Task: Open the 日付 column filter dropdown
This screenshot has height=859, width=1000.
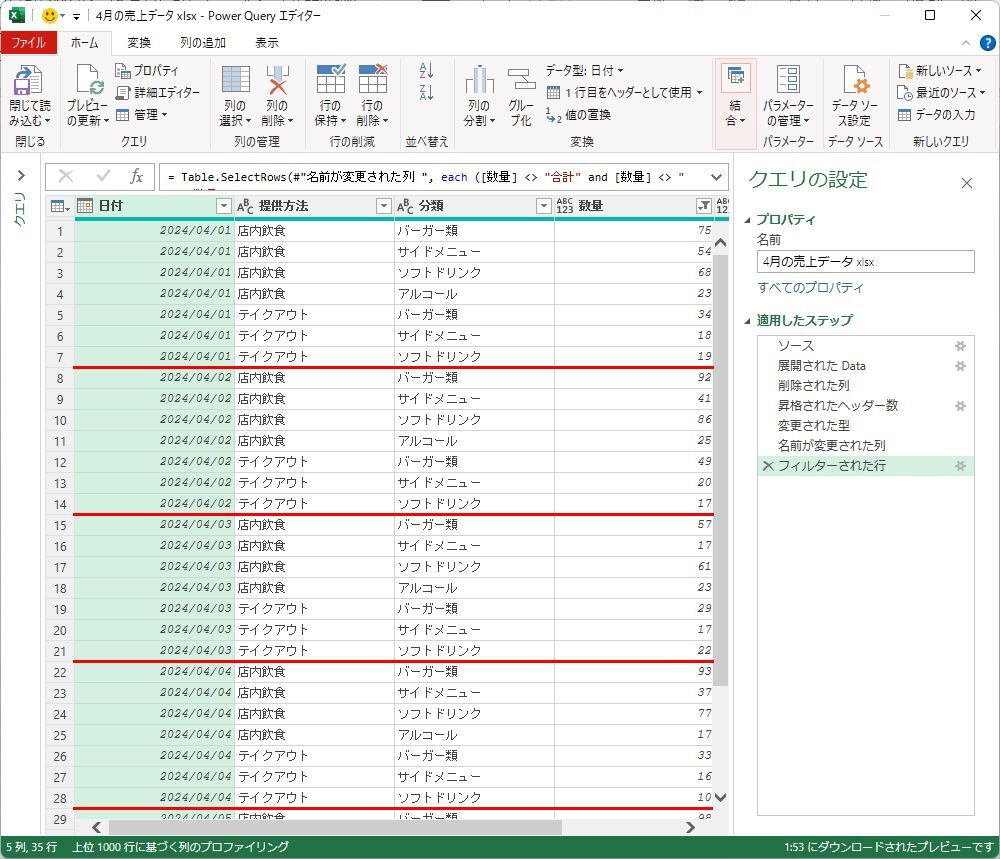Action: pos(224,206)
